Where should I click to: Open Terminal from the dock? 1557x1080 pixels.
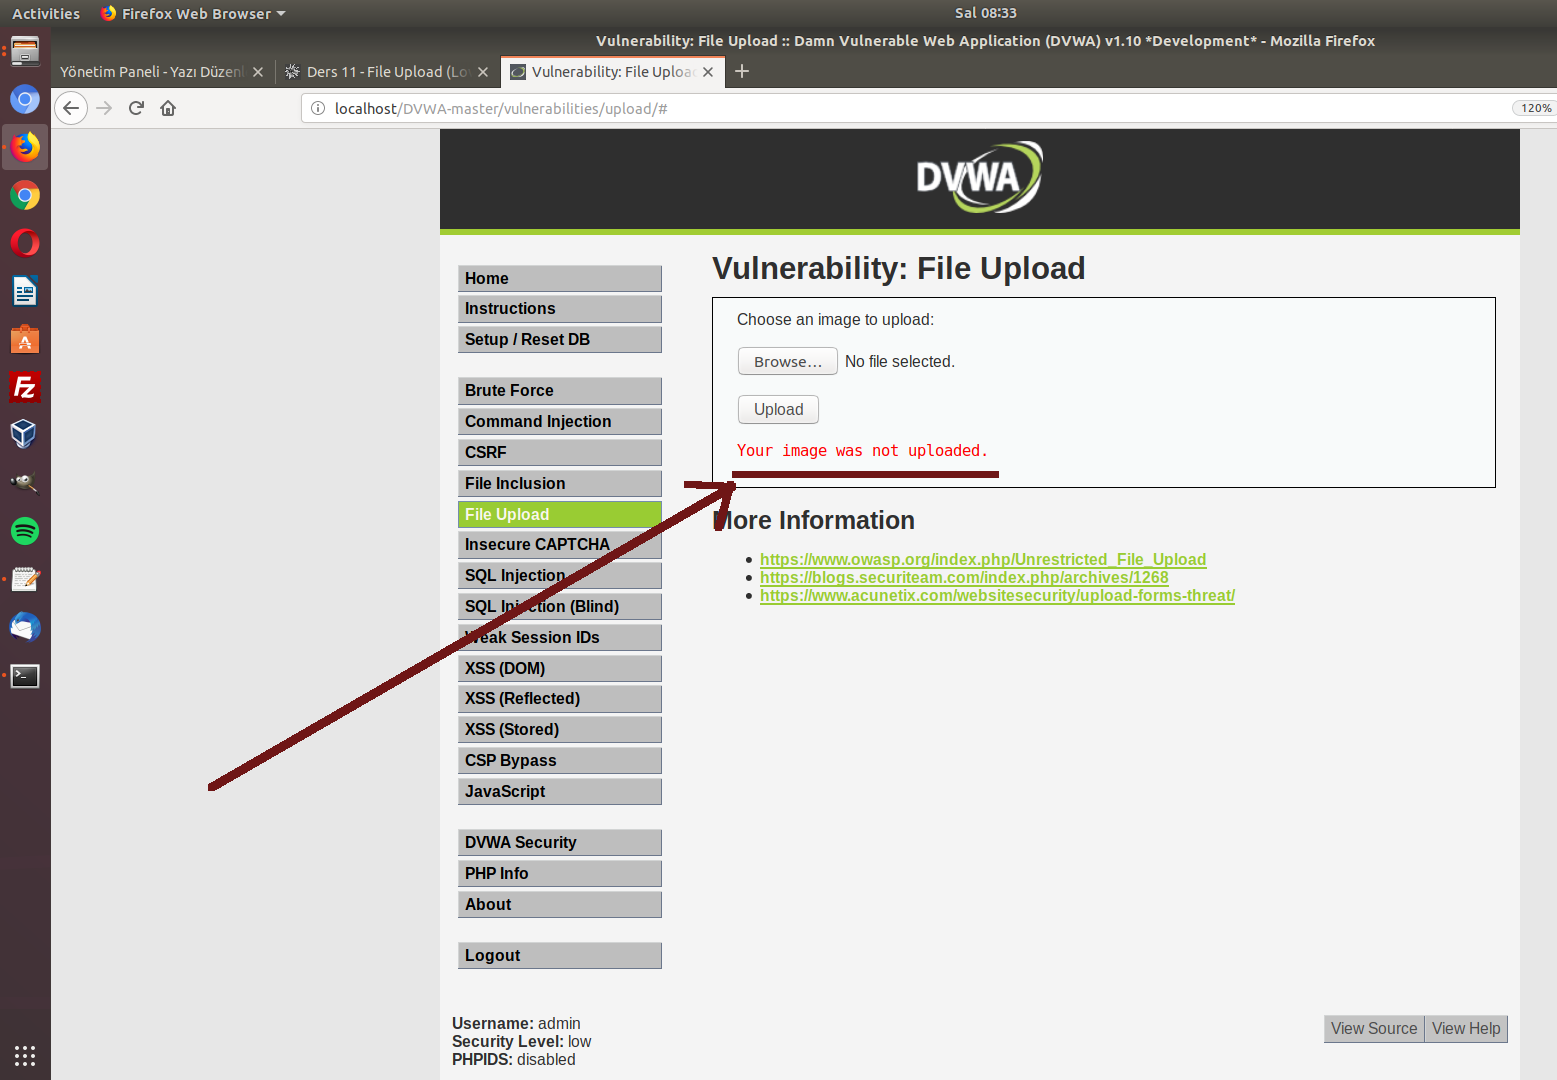[25, 676]
